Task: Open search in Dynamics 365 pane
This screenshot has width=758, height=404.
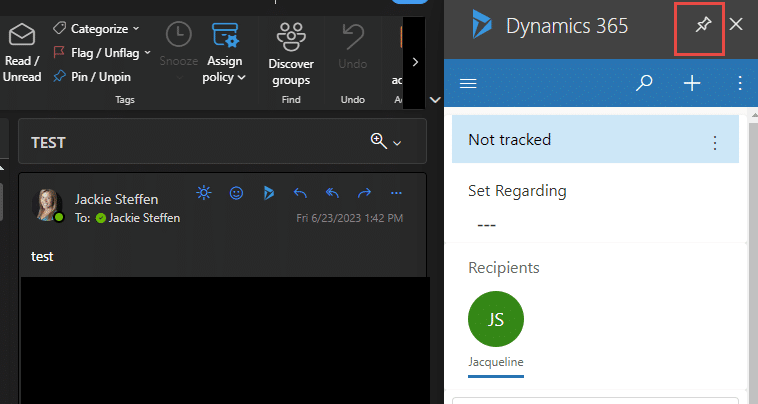Action: [644, 83]
